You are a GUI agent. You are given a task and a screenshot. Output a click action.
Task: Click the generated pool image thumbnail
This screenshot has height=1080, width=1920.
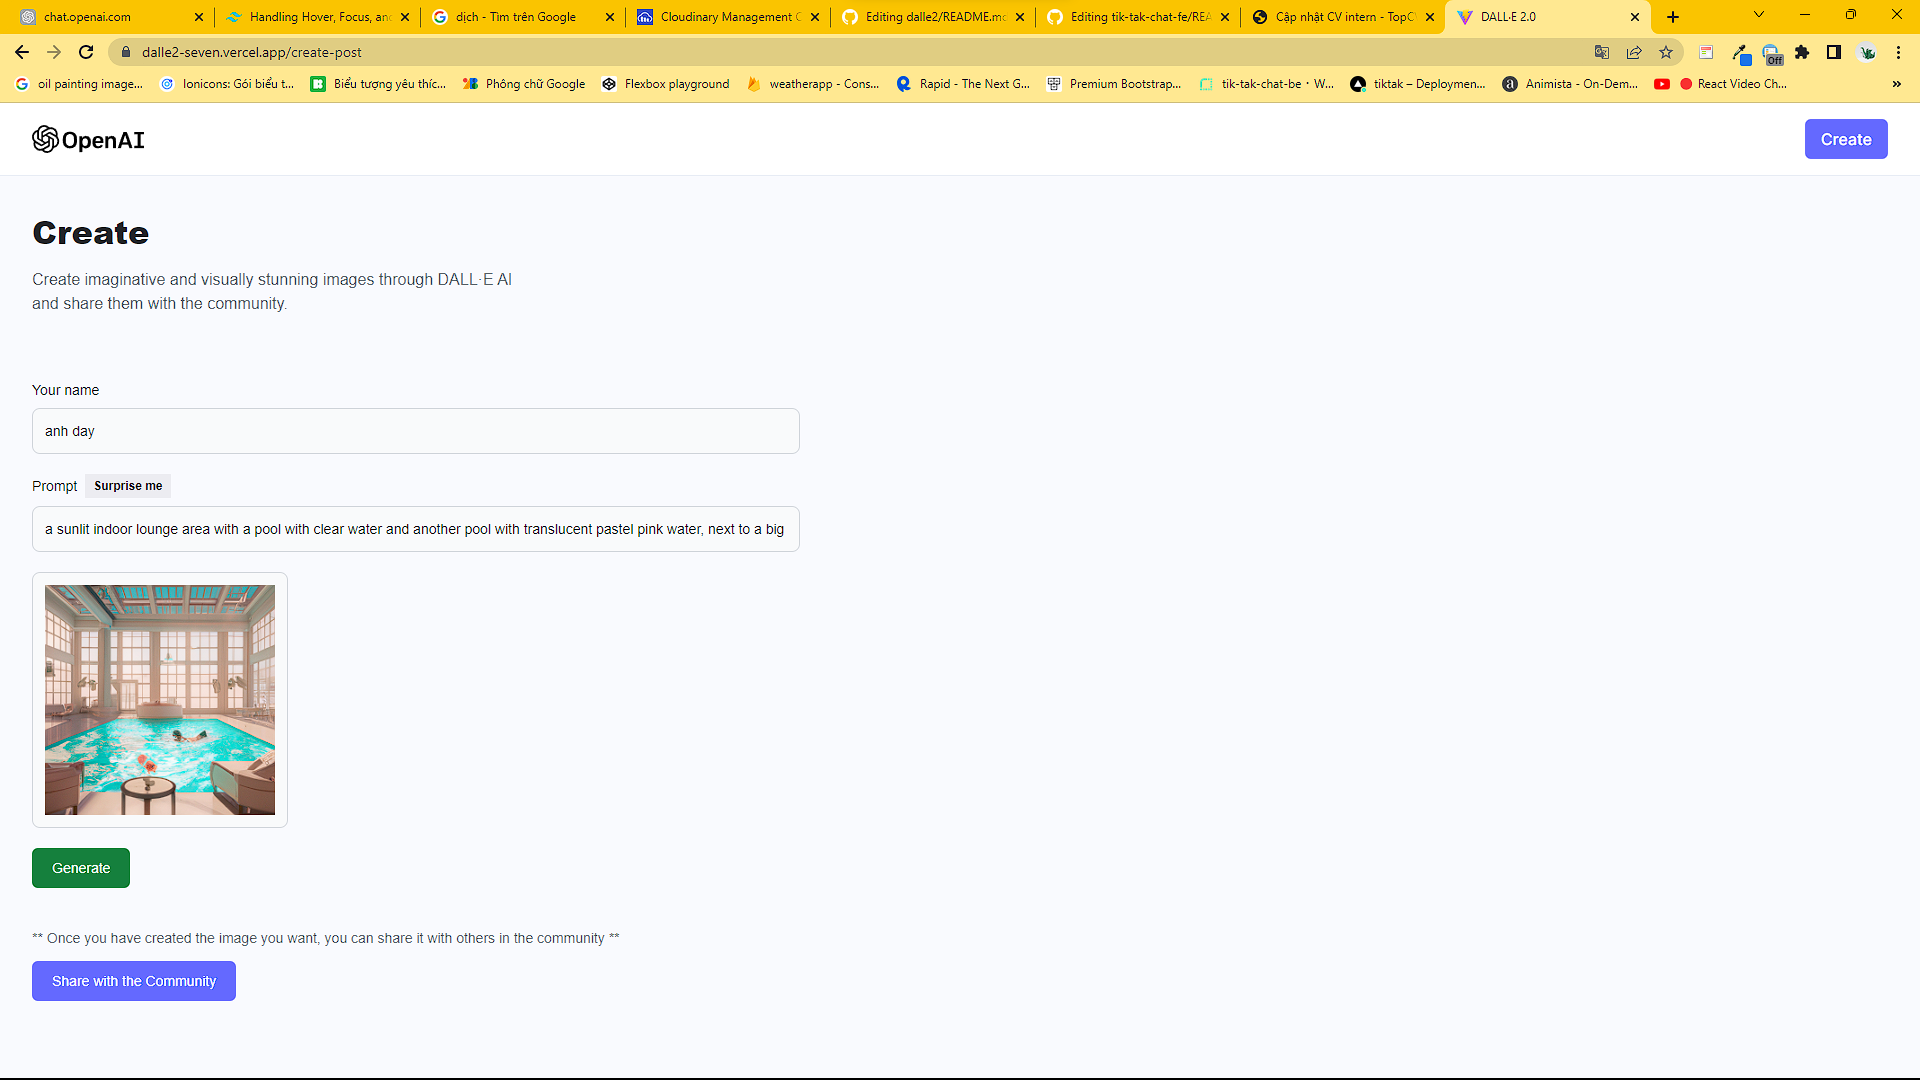tap(160, 700)
